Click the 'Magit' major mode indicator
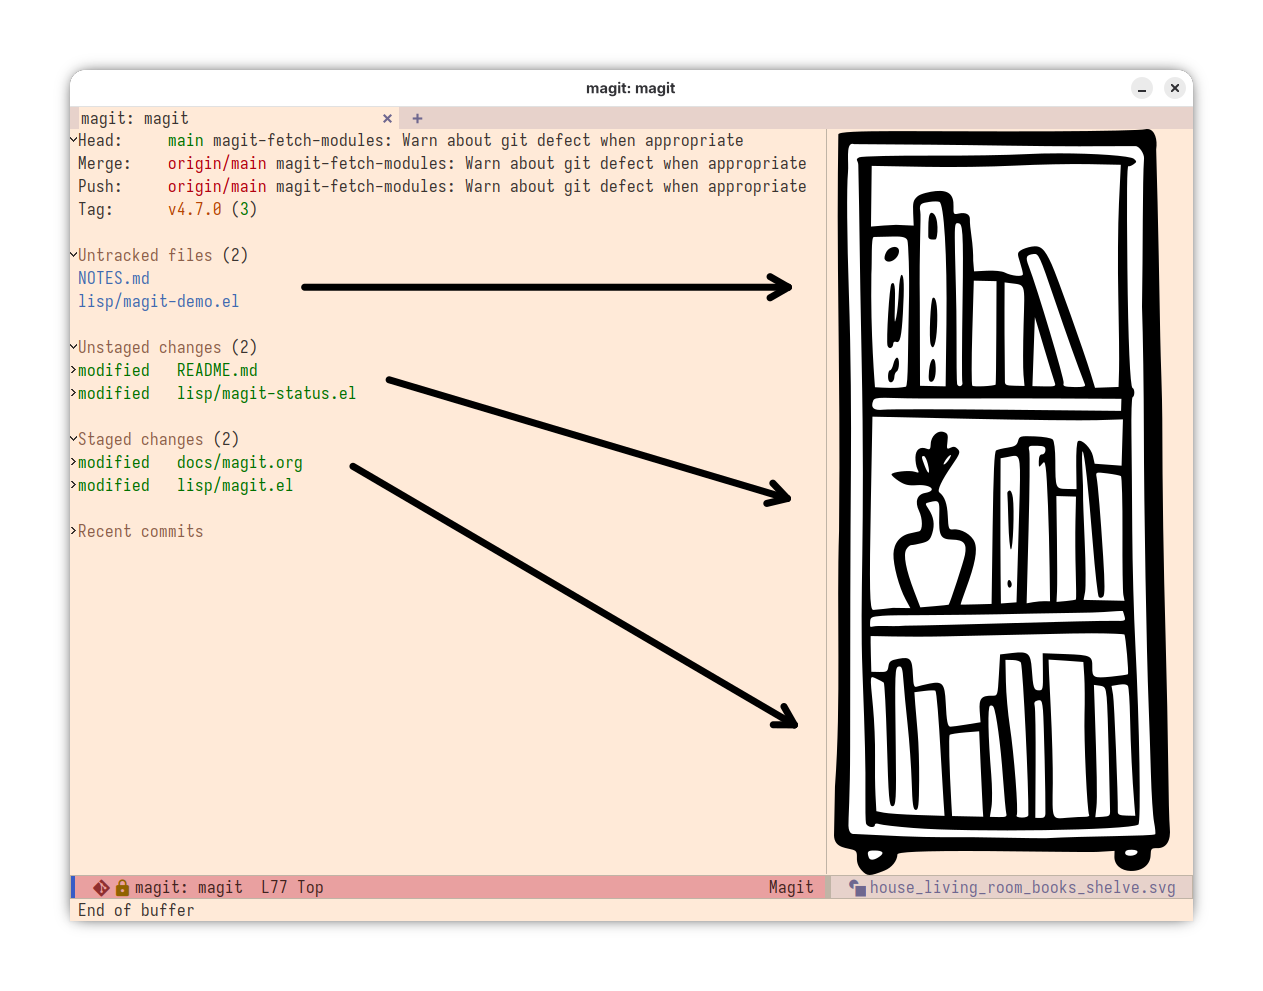The height and width of the screenshot is (991, 1263). coord(791,888)
